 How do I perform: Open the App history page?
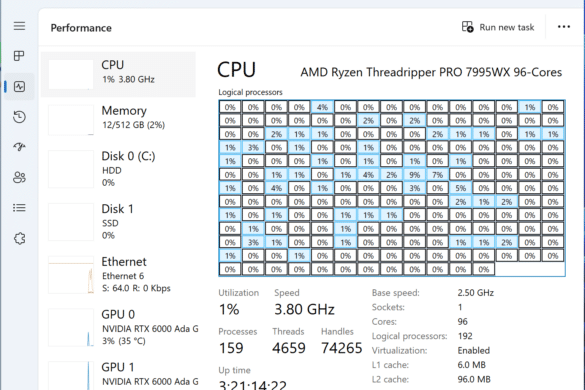click(x=19, y=117)
